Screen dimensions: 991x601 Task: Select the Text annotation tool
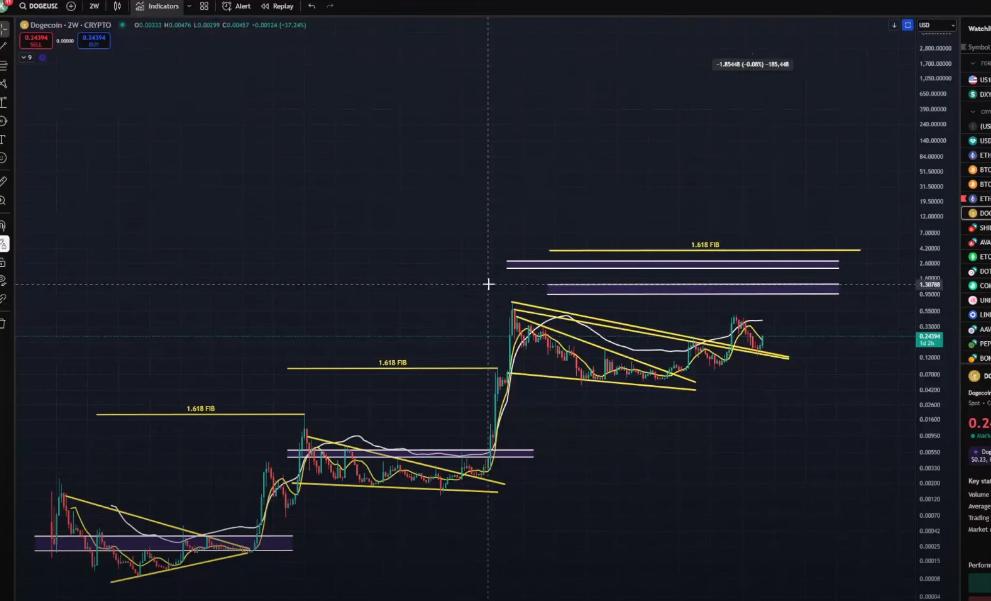pyautogui.click(x=4, y=139)
